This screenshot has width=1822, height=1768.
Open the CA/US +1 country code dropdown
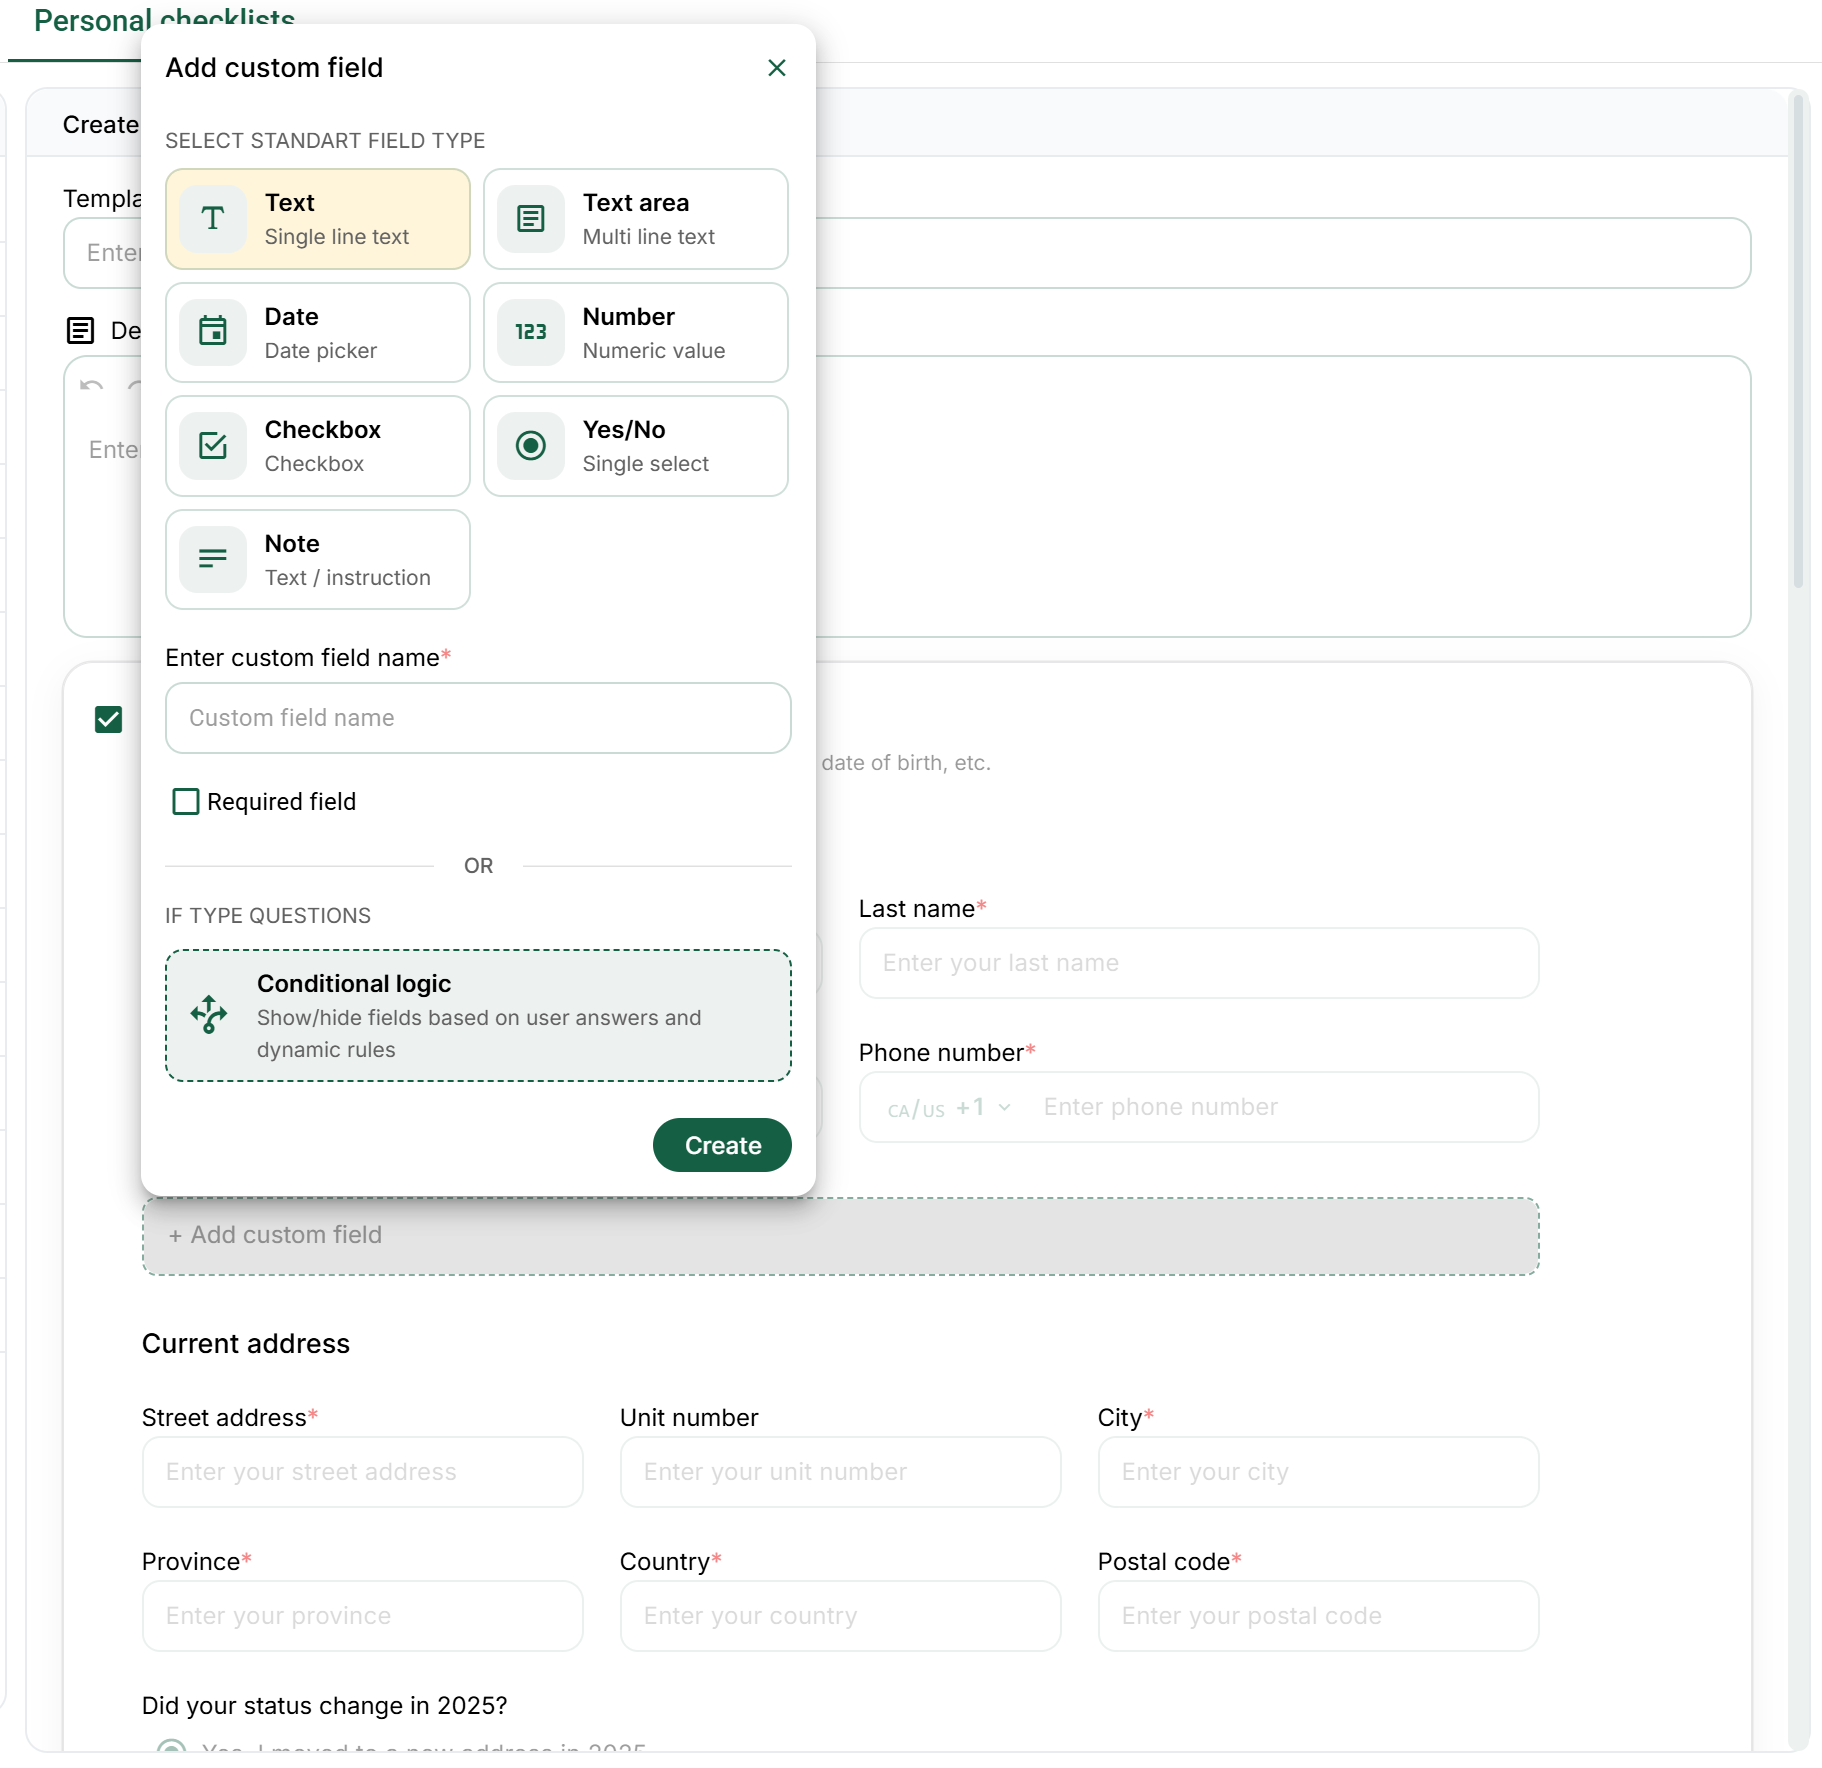click(x=948, y=1108)
